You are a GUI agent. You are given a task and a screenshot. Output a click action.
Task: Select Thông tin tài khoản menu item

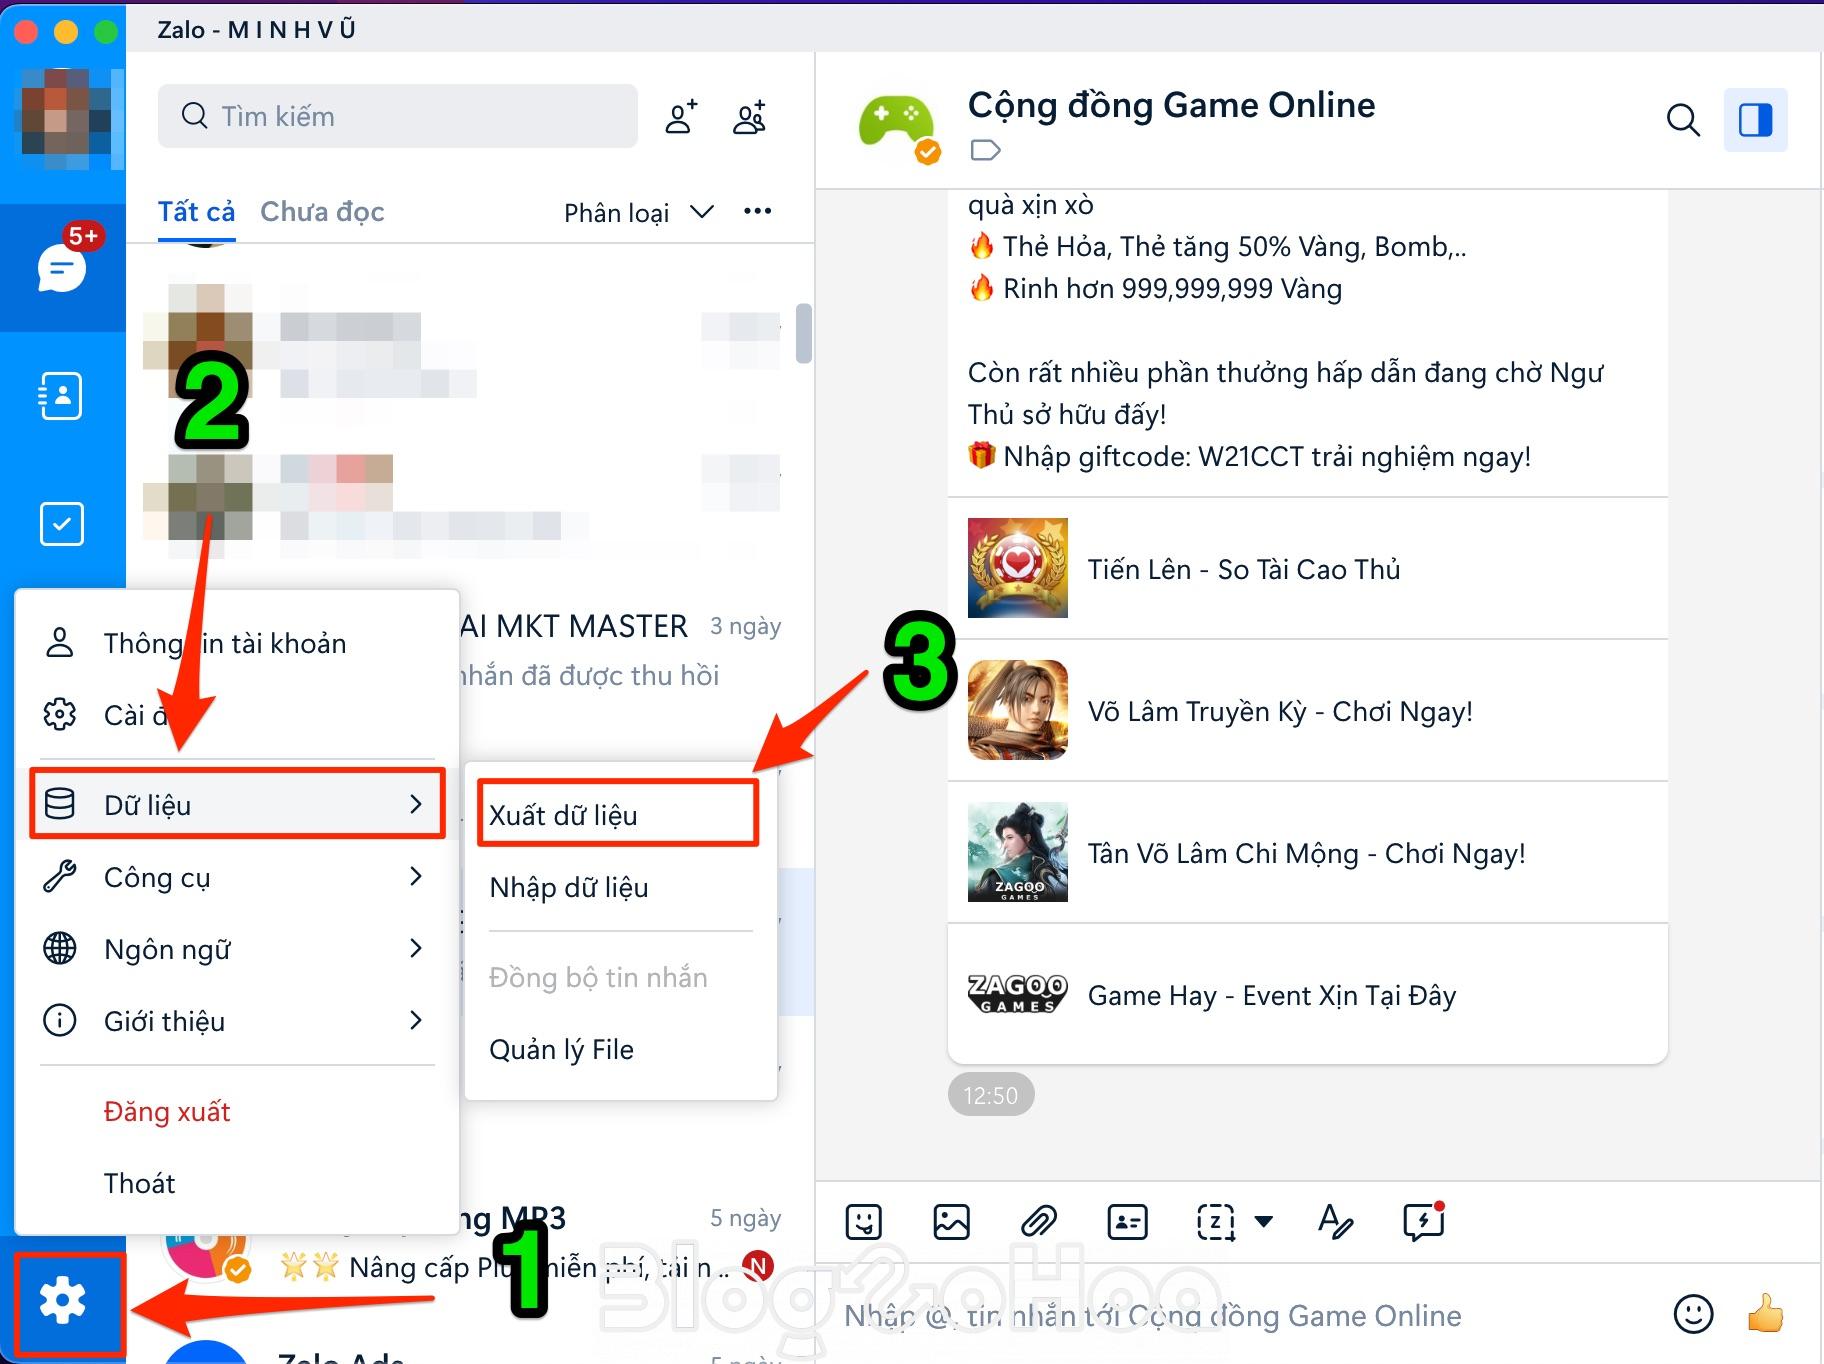[x=237, y=643]
